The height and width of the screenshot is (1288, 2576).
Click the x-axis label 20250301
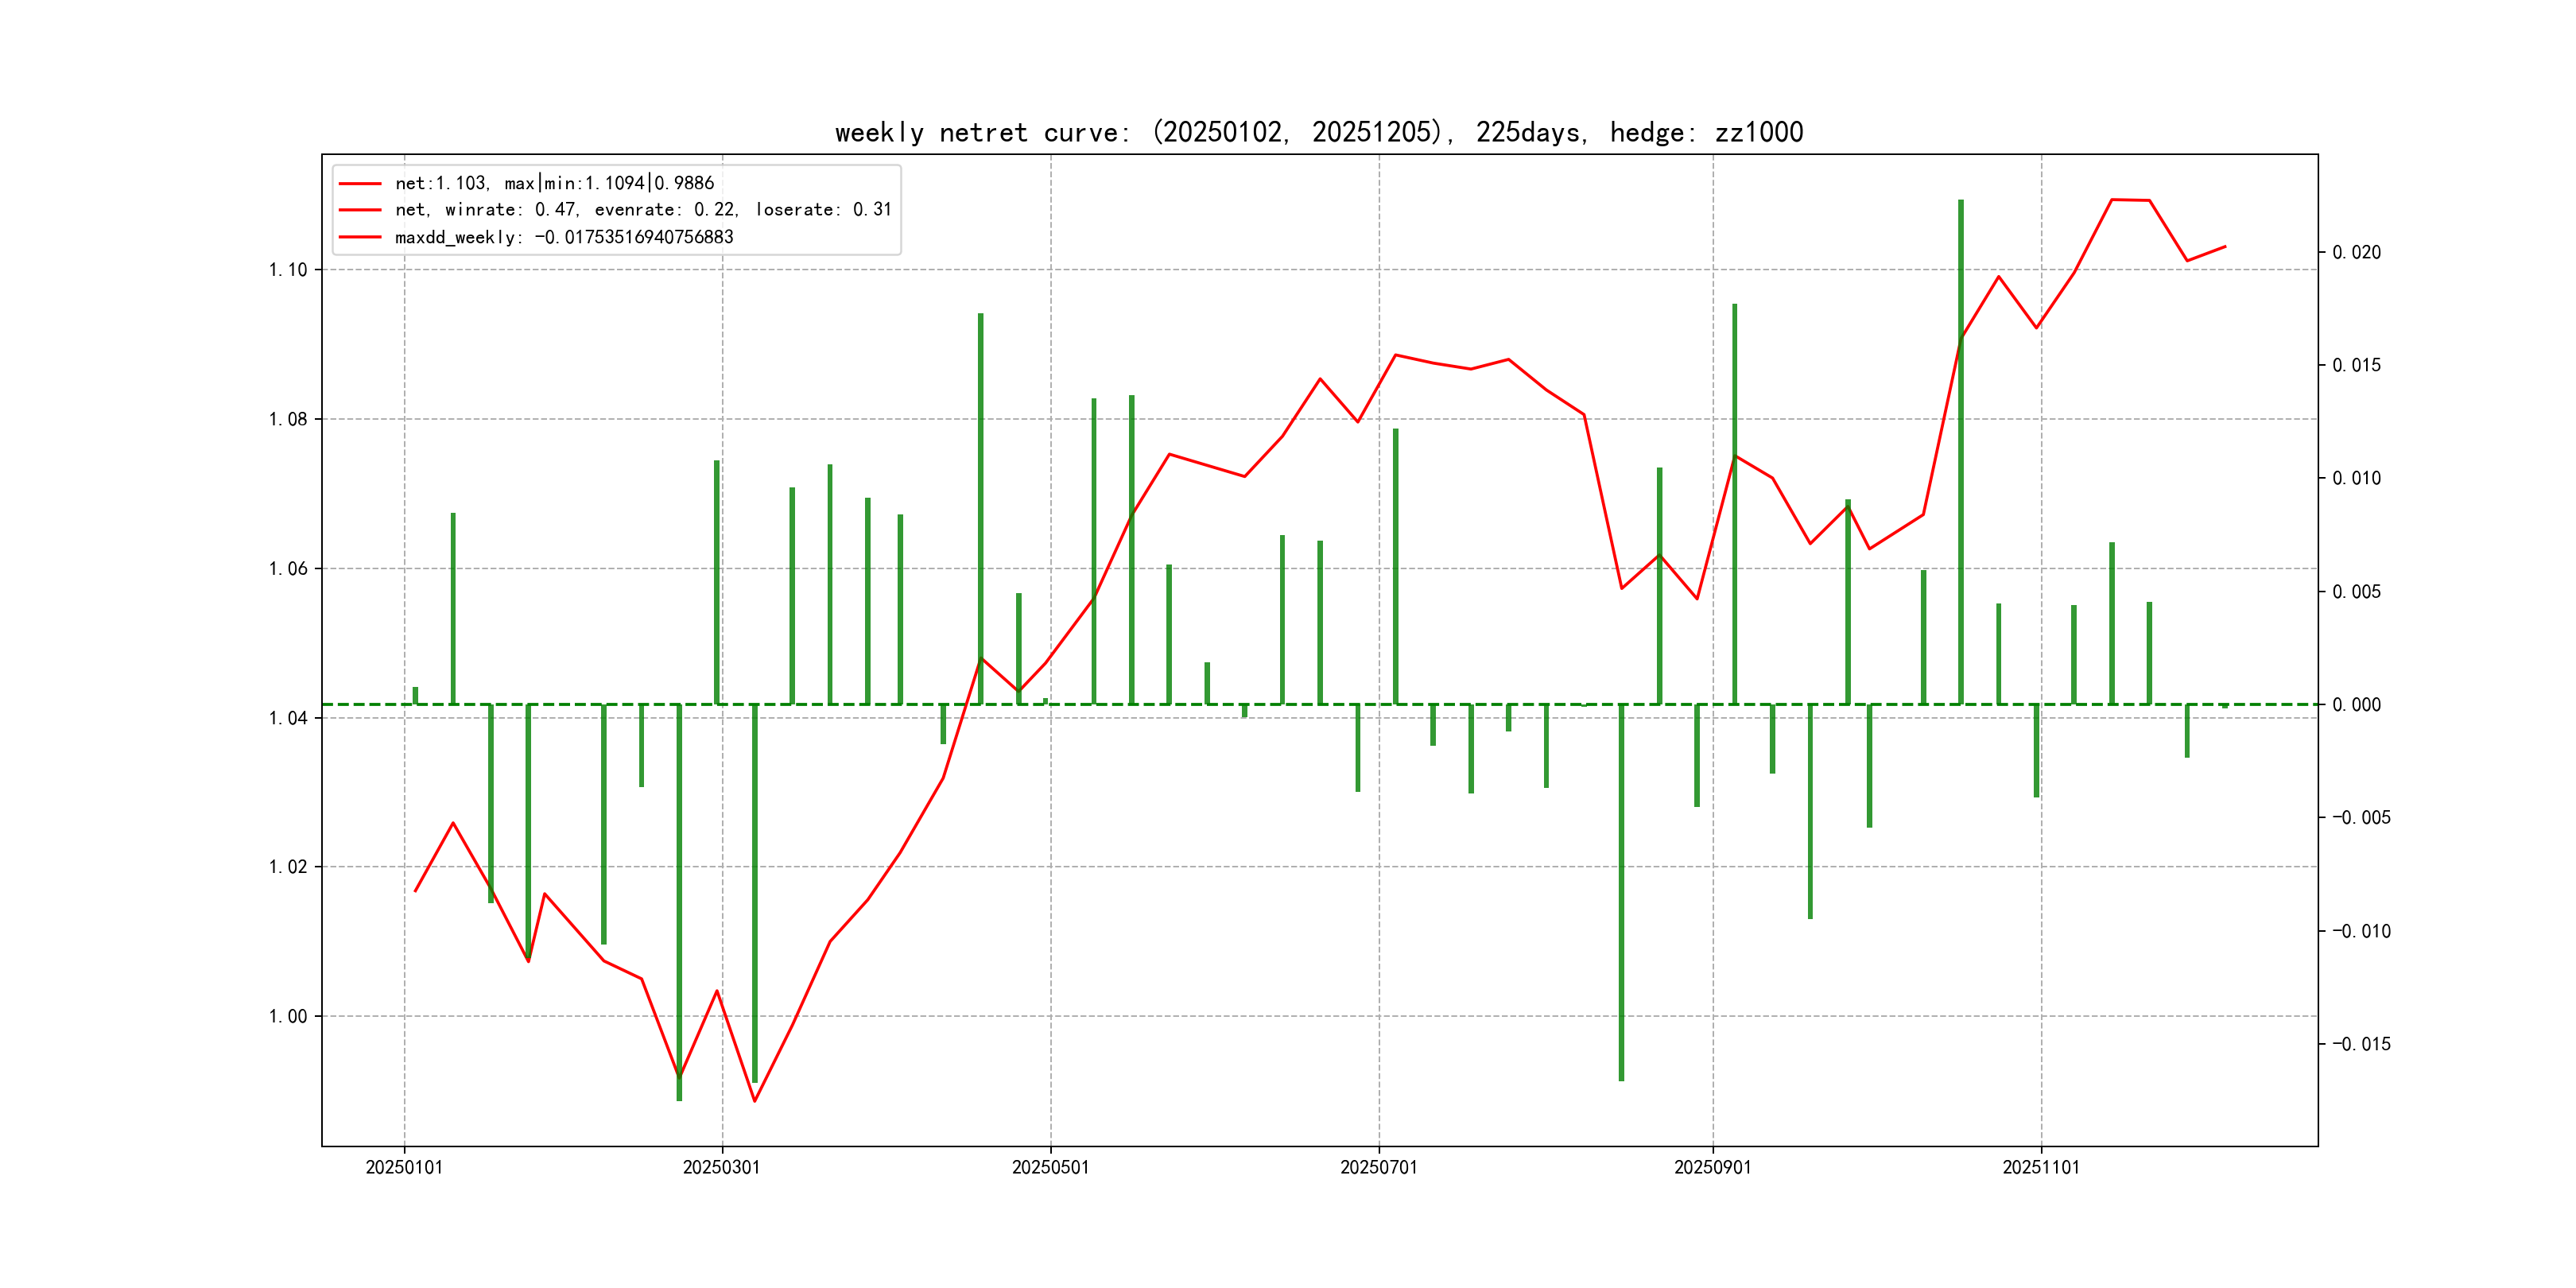pyautogui.click(x=721, y=1167)
